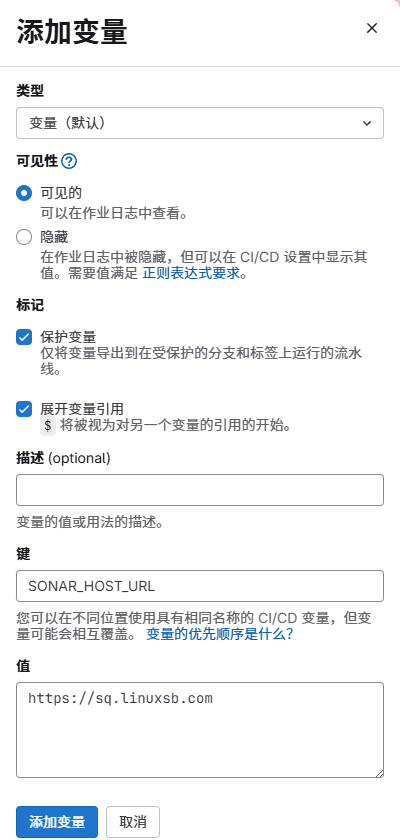Close the 添加变量 dialog with the X icon

tap(372, 28)
